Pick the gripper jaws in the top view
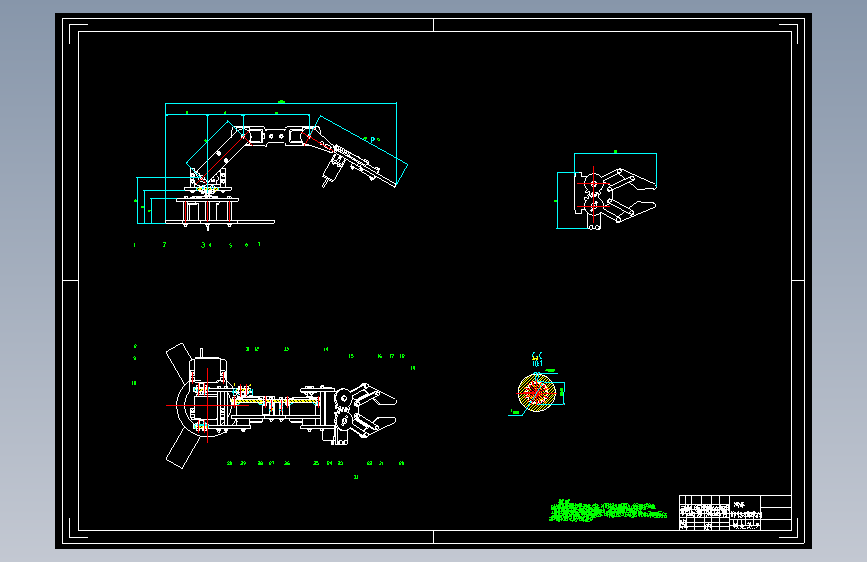 376,409
